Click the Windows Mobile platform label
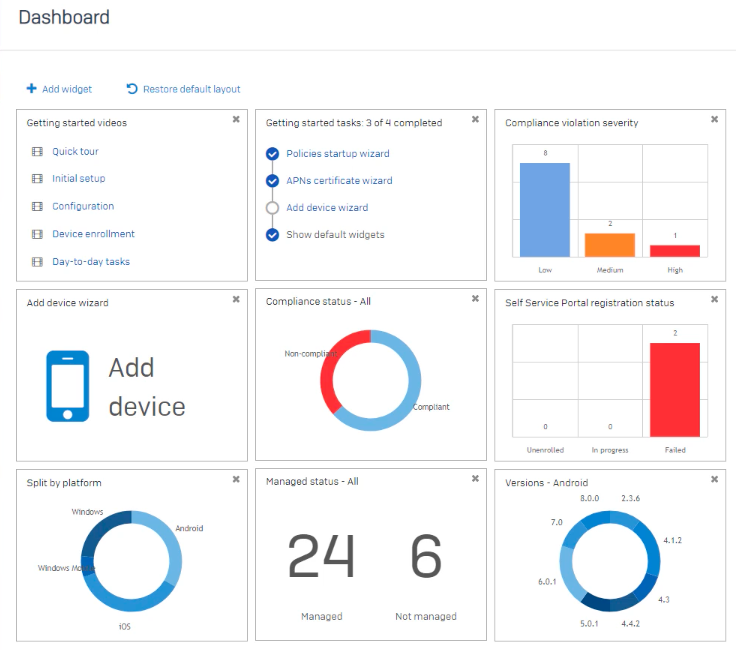Image resolution: width=736 pixels, height=650 pixels. (66, 568)
